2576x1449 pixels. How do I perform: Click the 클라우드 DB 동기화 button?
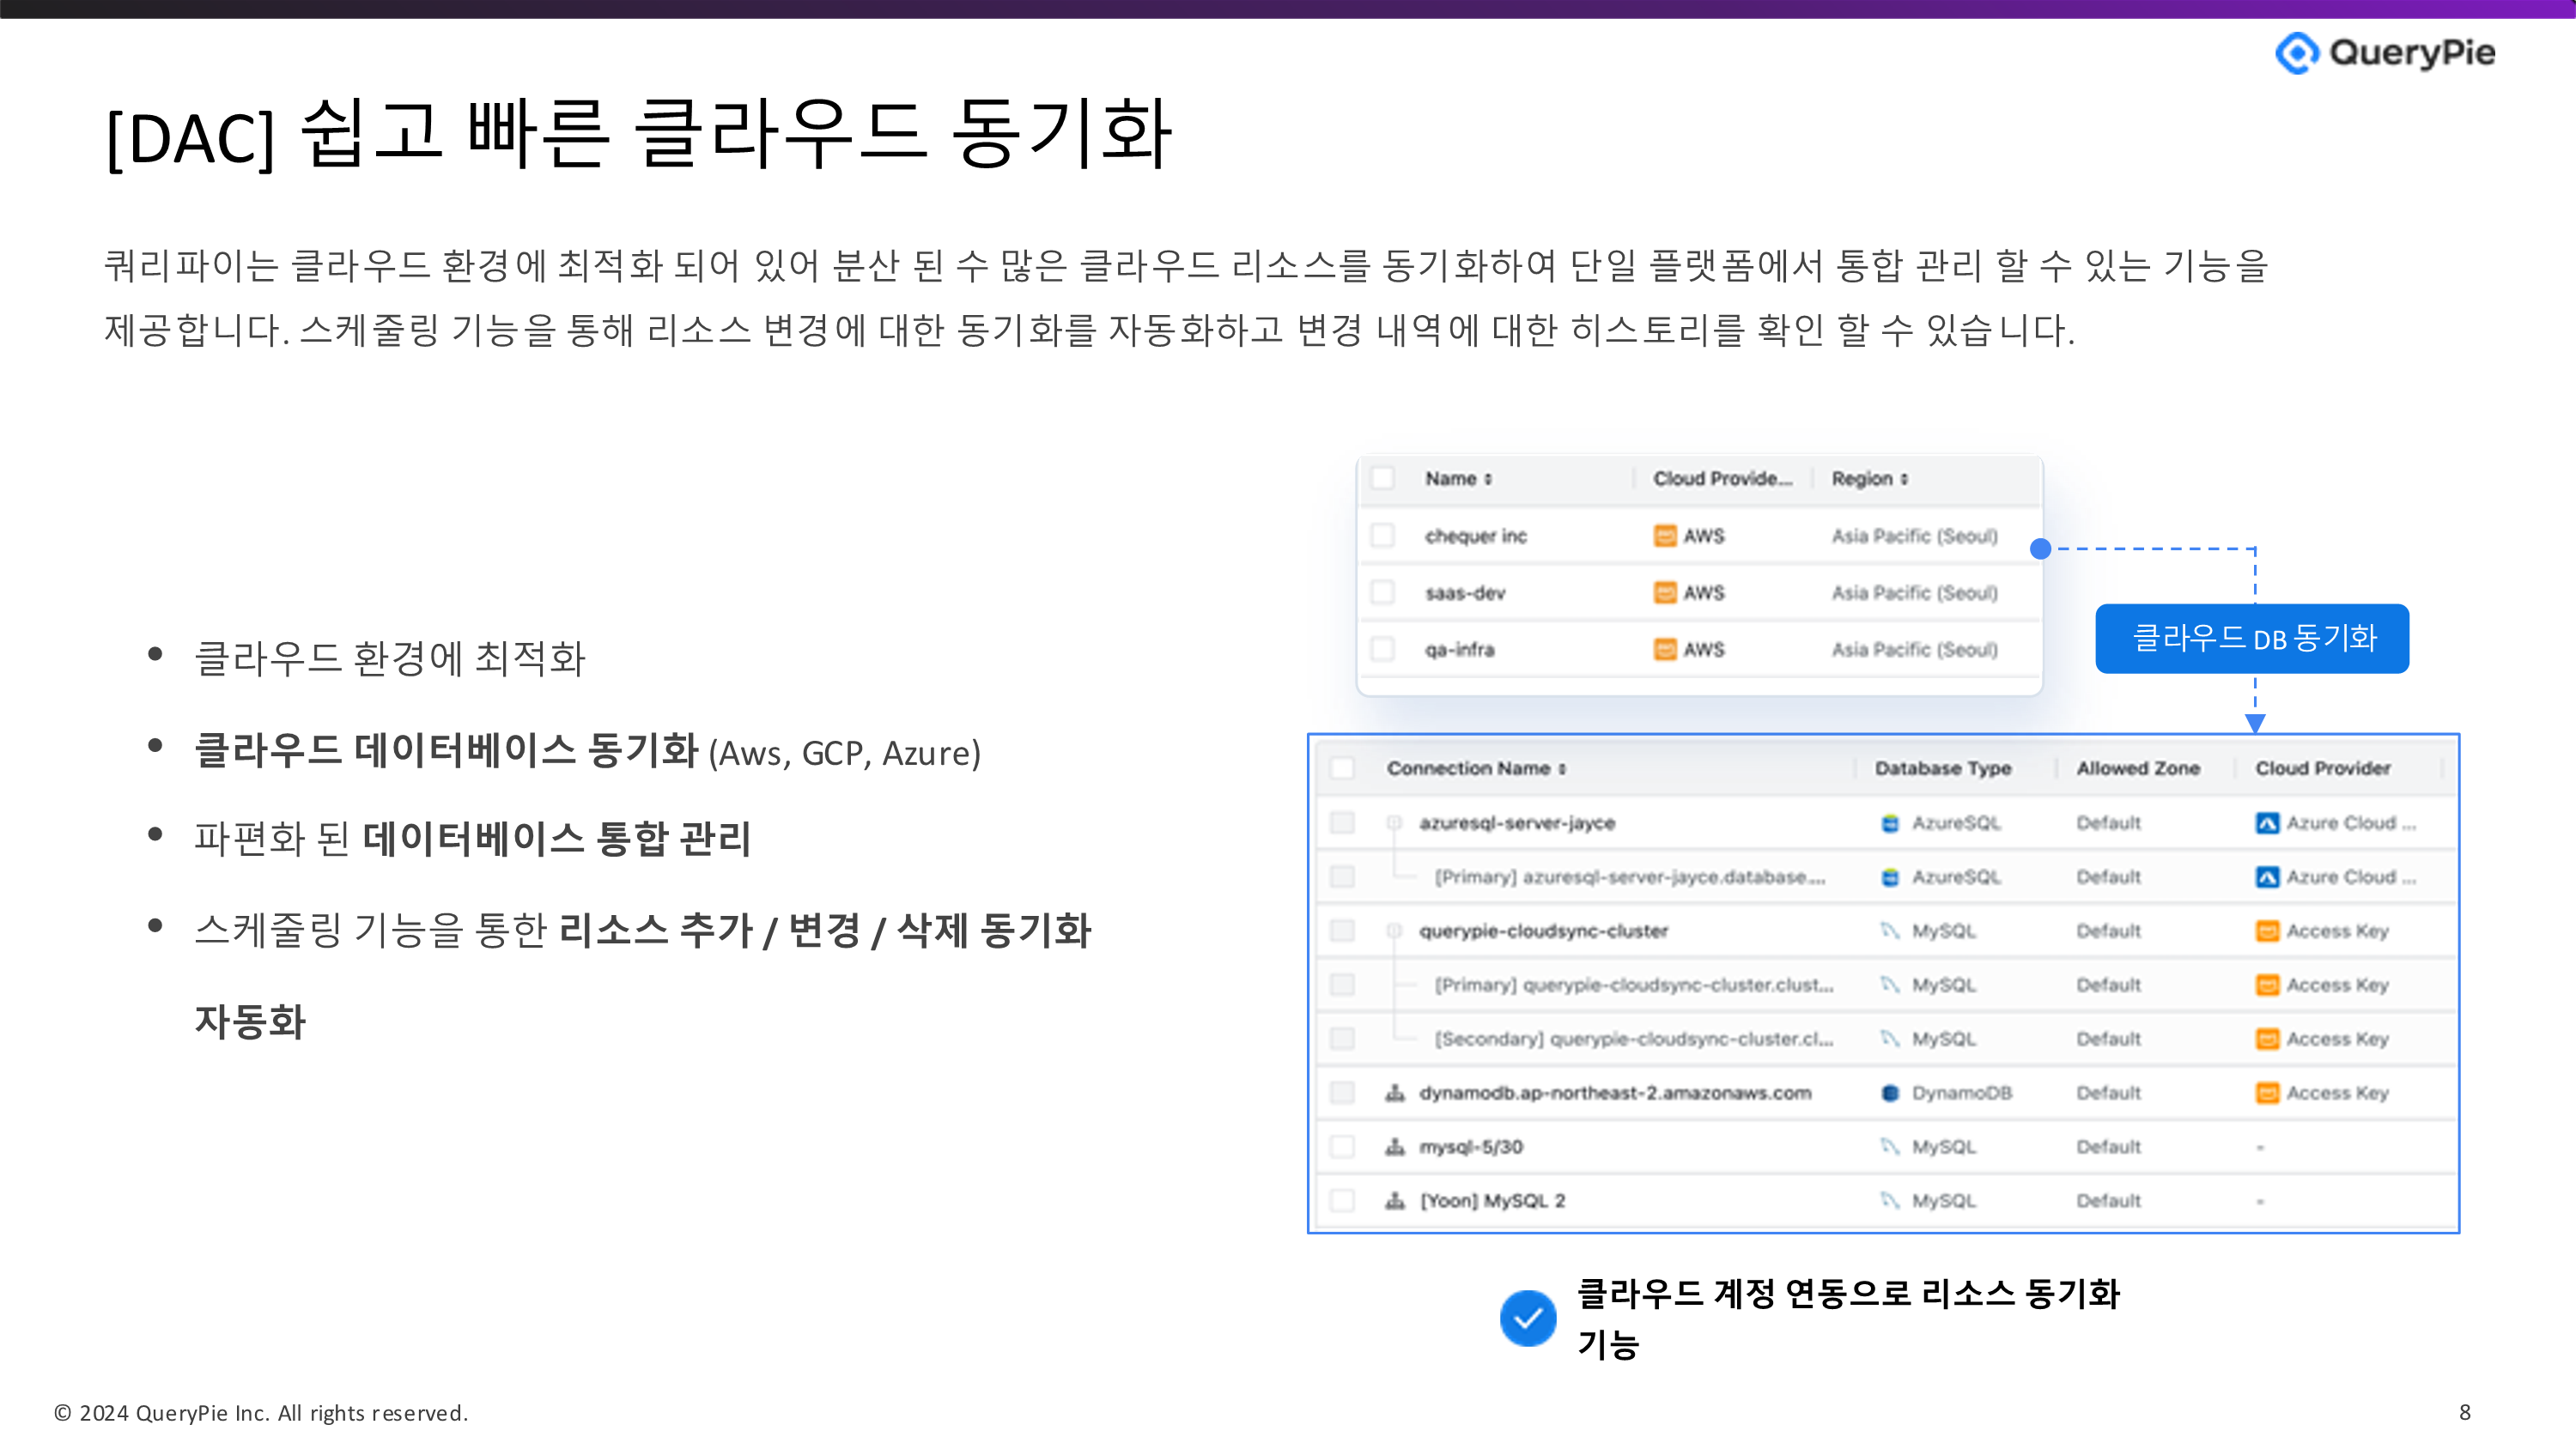pos(2252,638)
